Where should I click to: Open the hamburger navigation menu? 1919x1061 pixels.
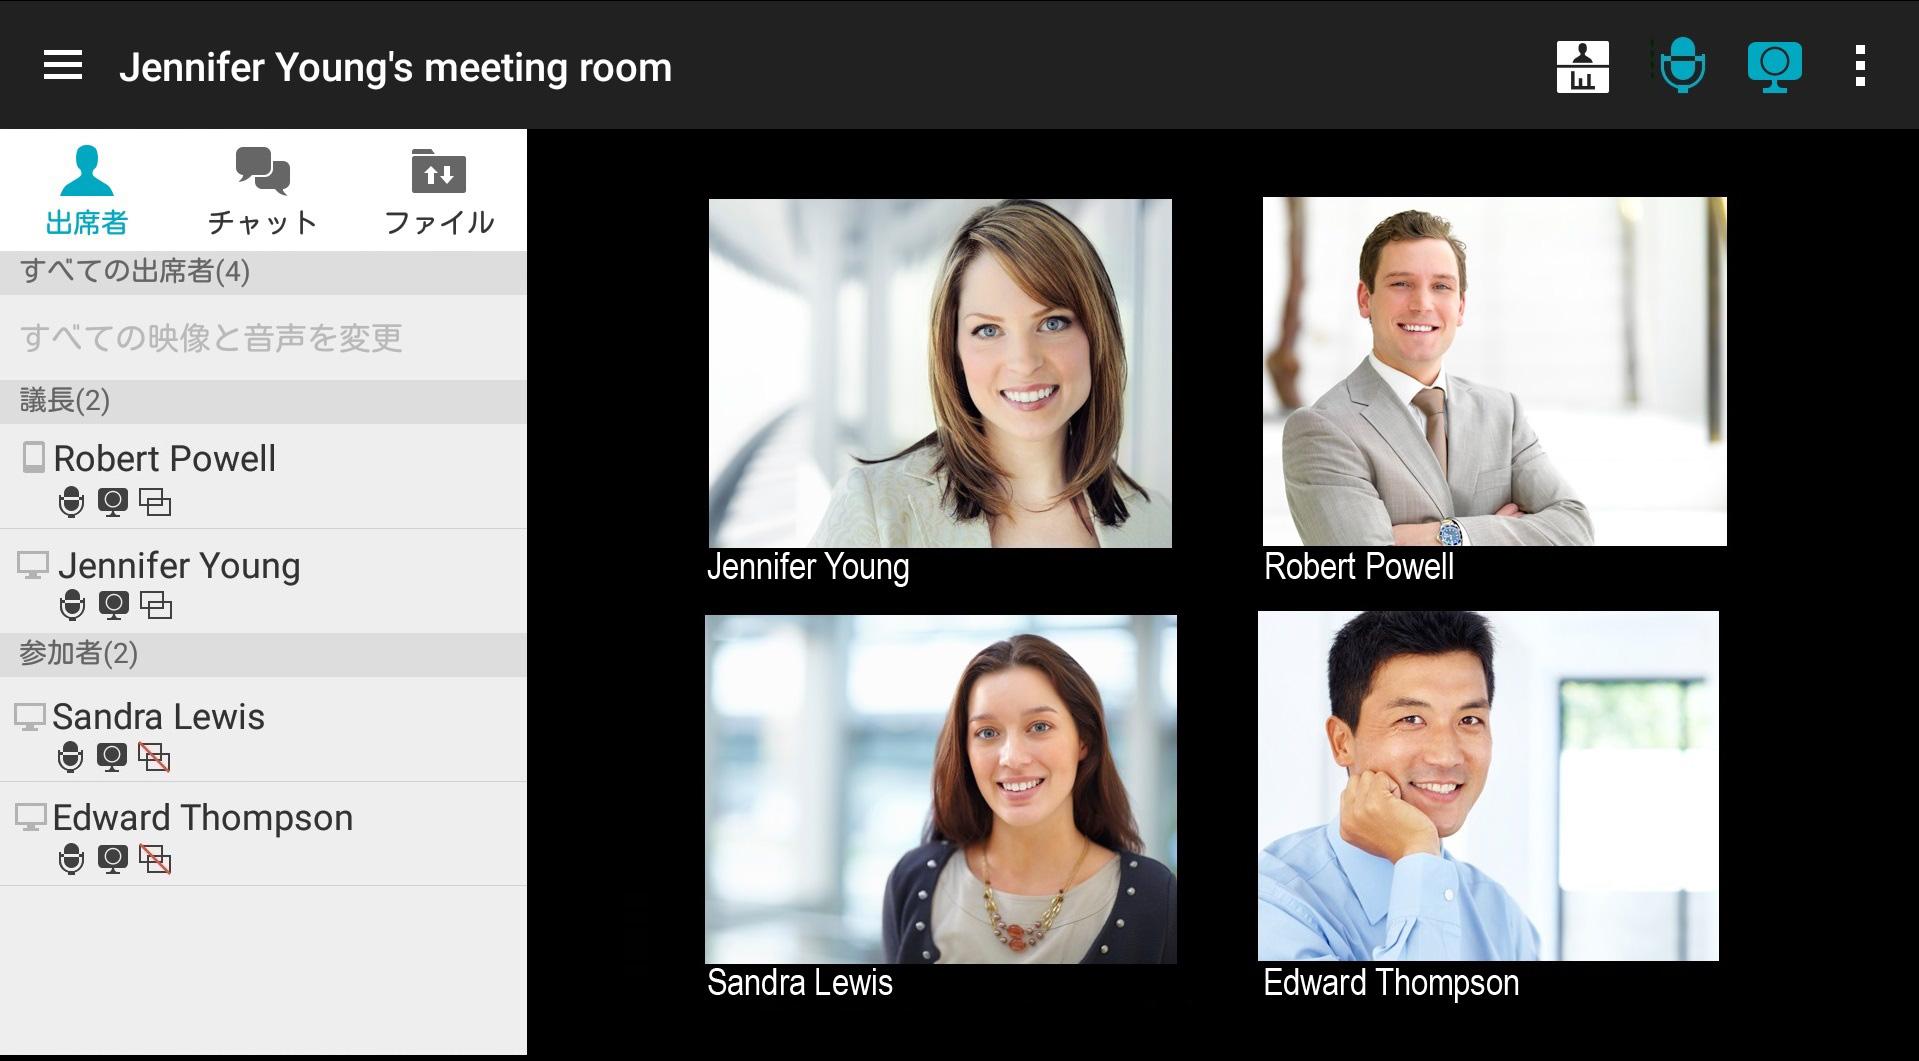63,66
